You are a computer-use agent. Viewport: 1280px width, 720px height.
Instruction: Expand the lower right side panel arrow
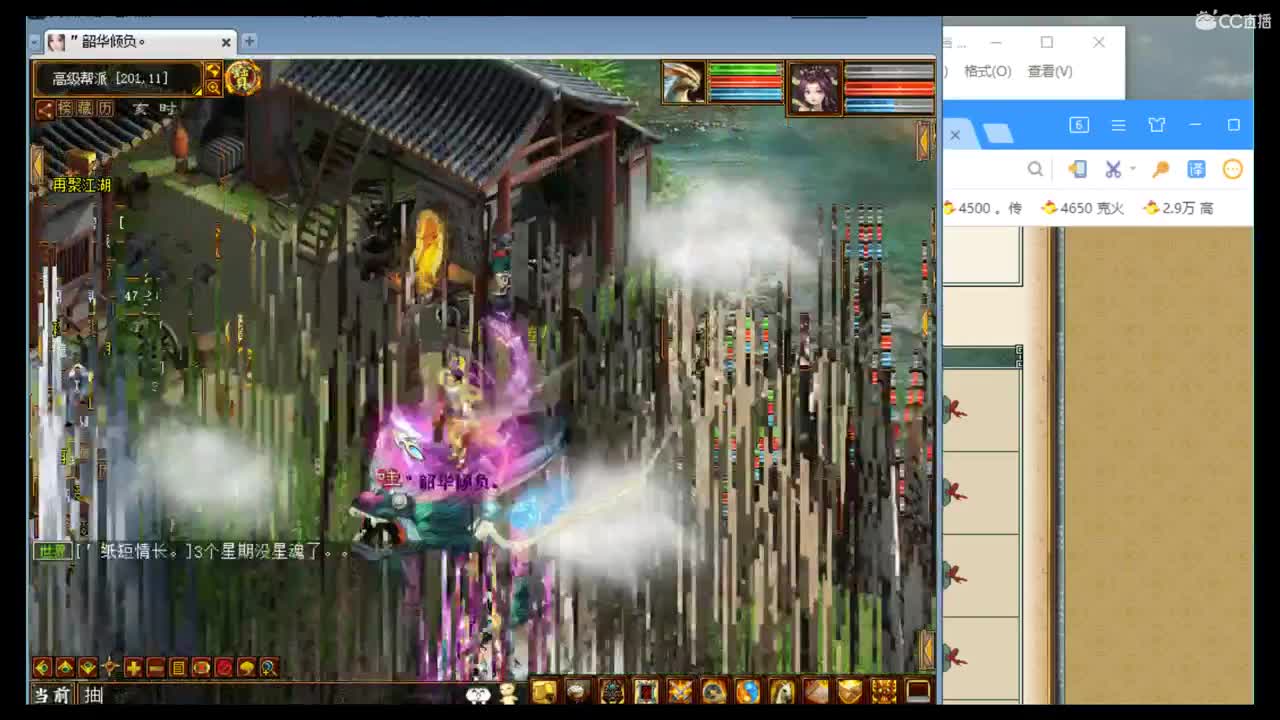(927, 650)
